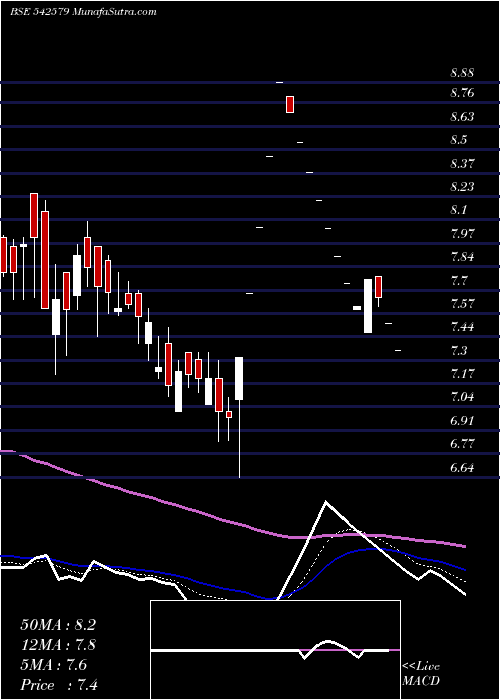
Task: Click the 8.63 price axis label
Action: [462, 117]
